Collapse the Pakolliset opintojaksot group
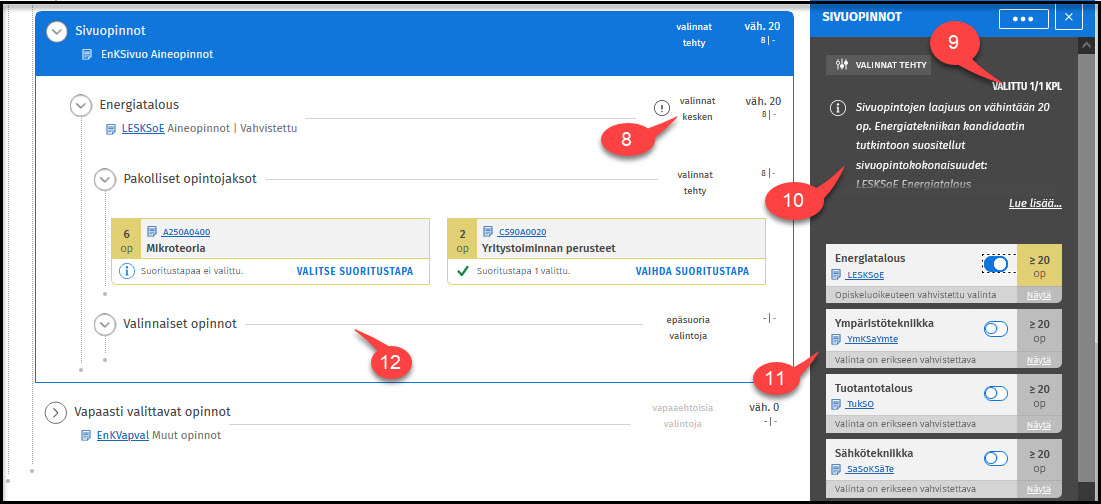1101x504 pixels. [x=104, y=179]
